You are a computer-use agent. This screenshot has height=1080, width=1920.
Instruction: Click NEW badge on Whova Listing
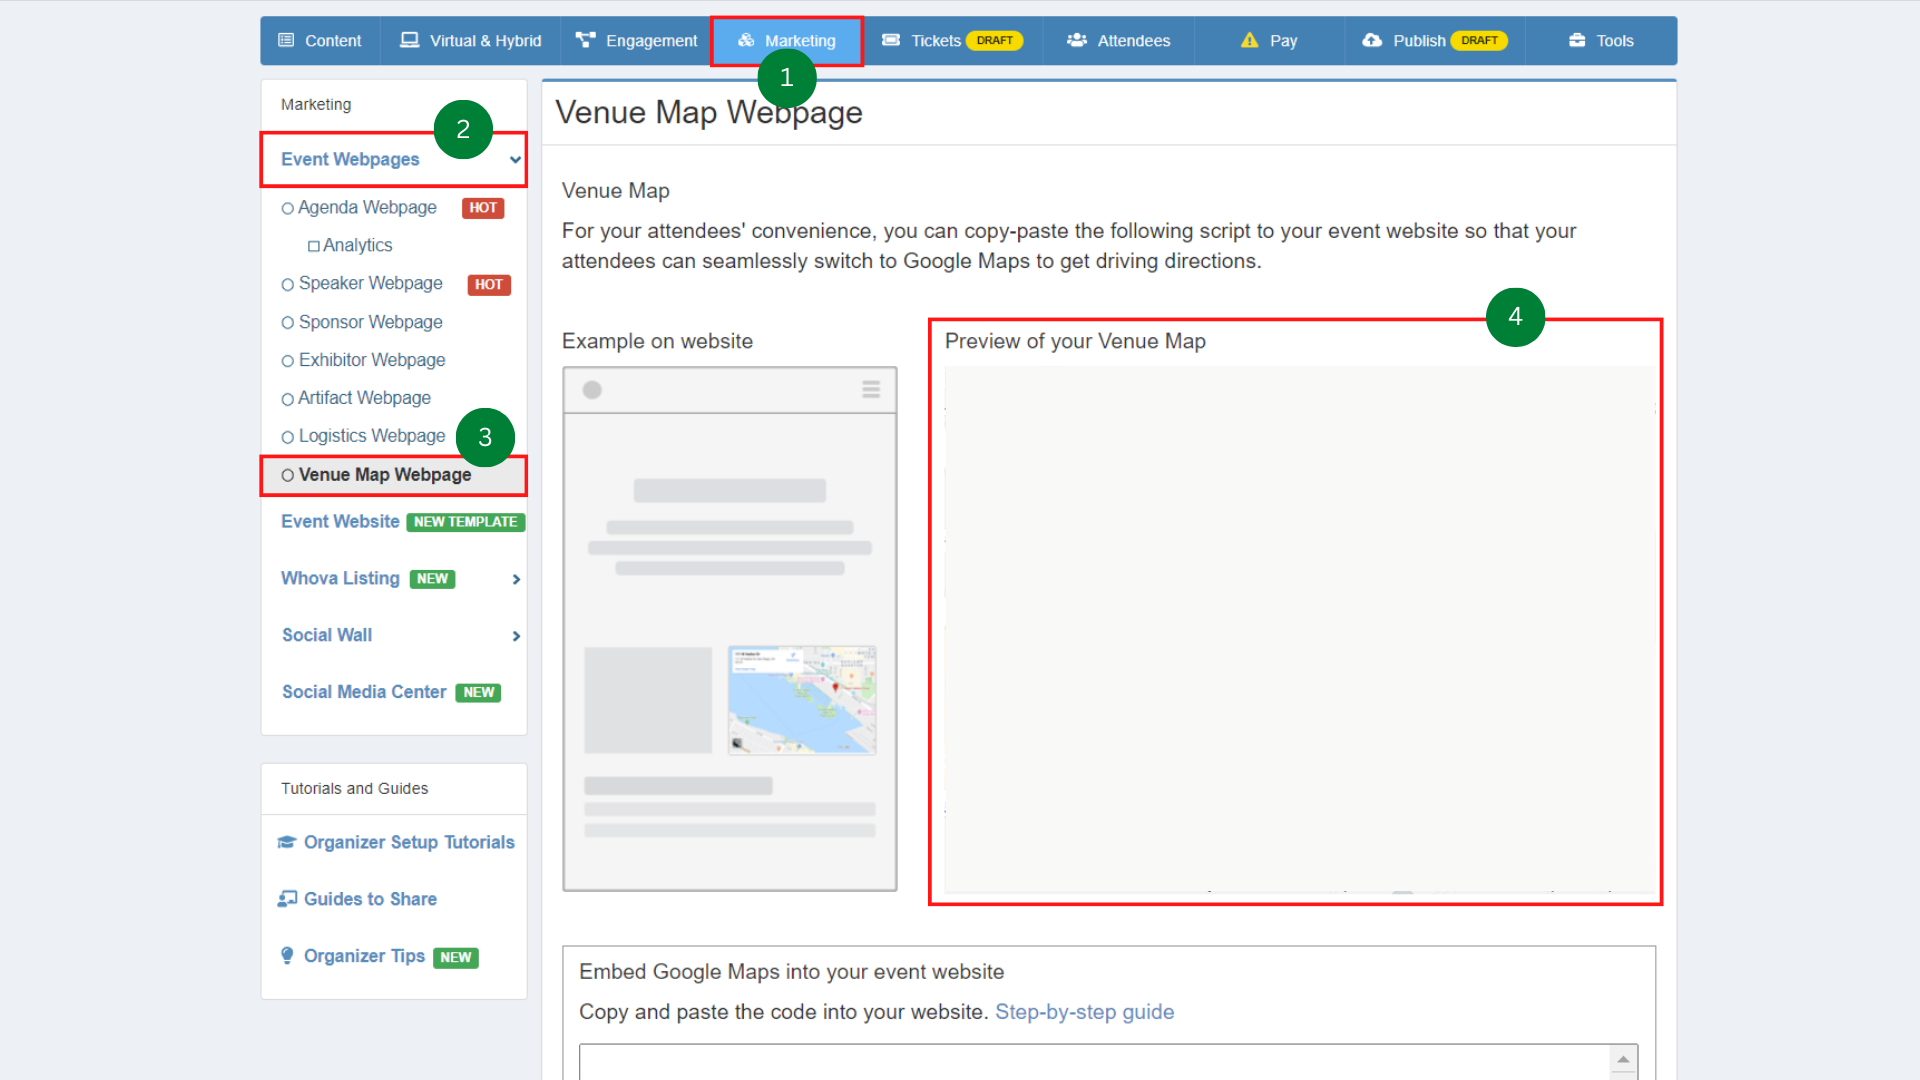coord(432,579)
